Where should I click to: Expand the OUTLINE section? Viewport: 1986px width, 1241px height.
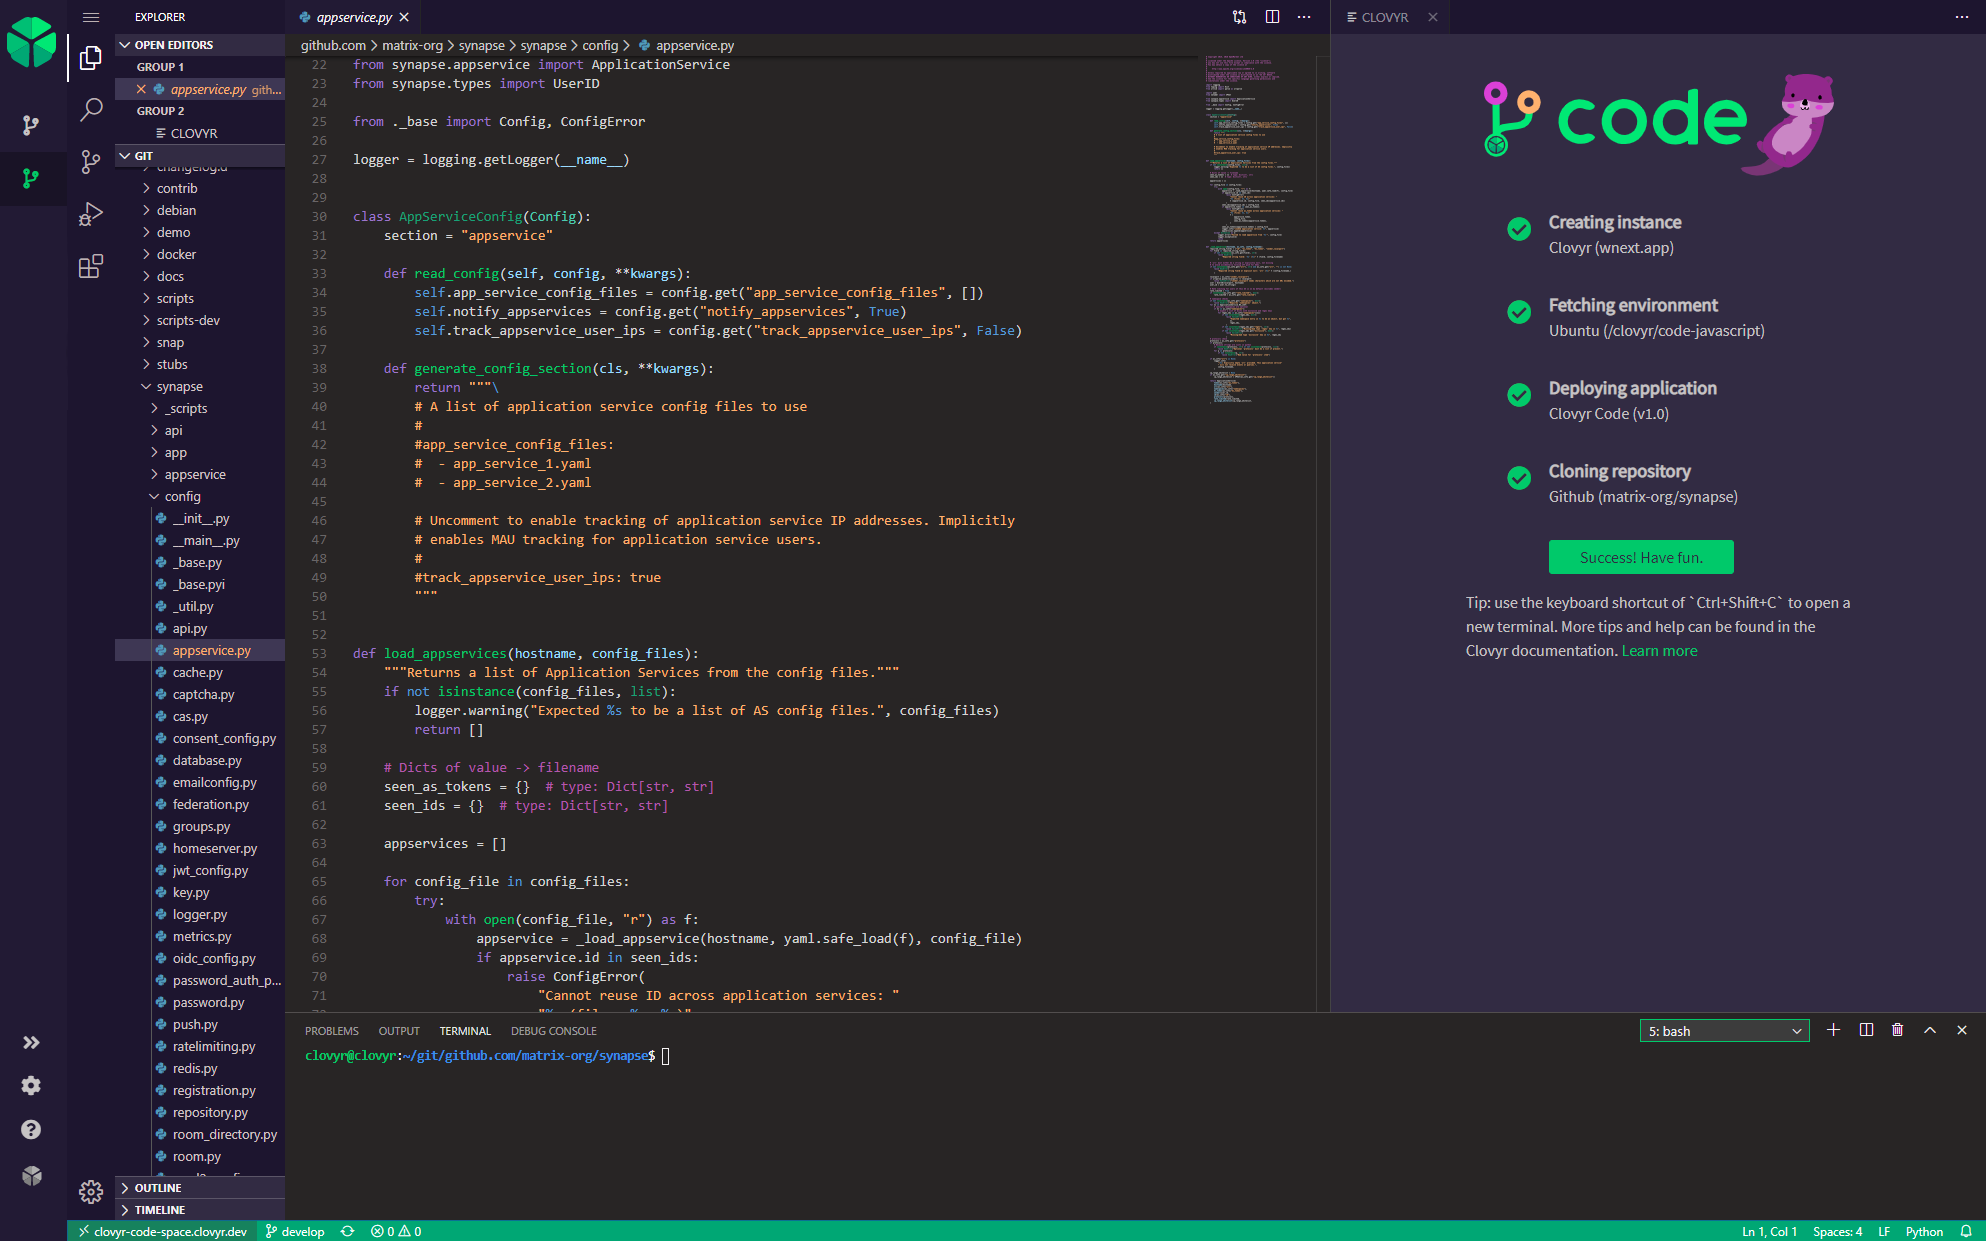pyautogui.click(x=200, y=1188)
